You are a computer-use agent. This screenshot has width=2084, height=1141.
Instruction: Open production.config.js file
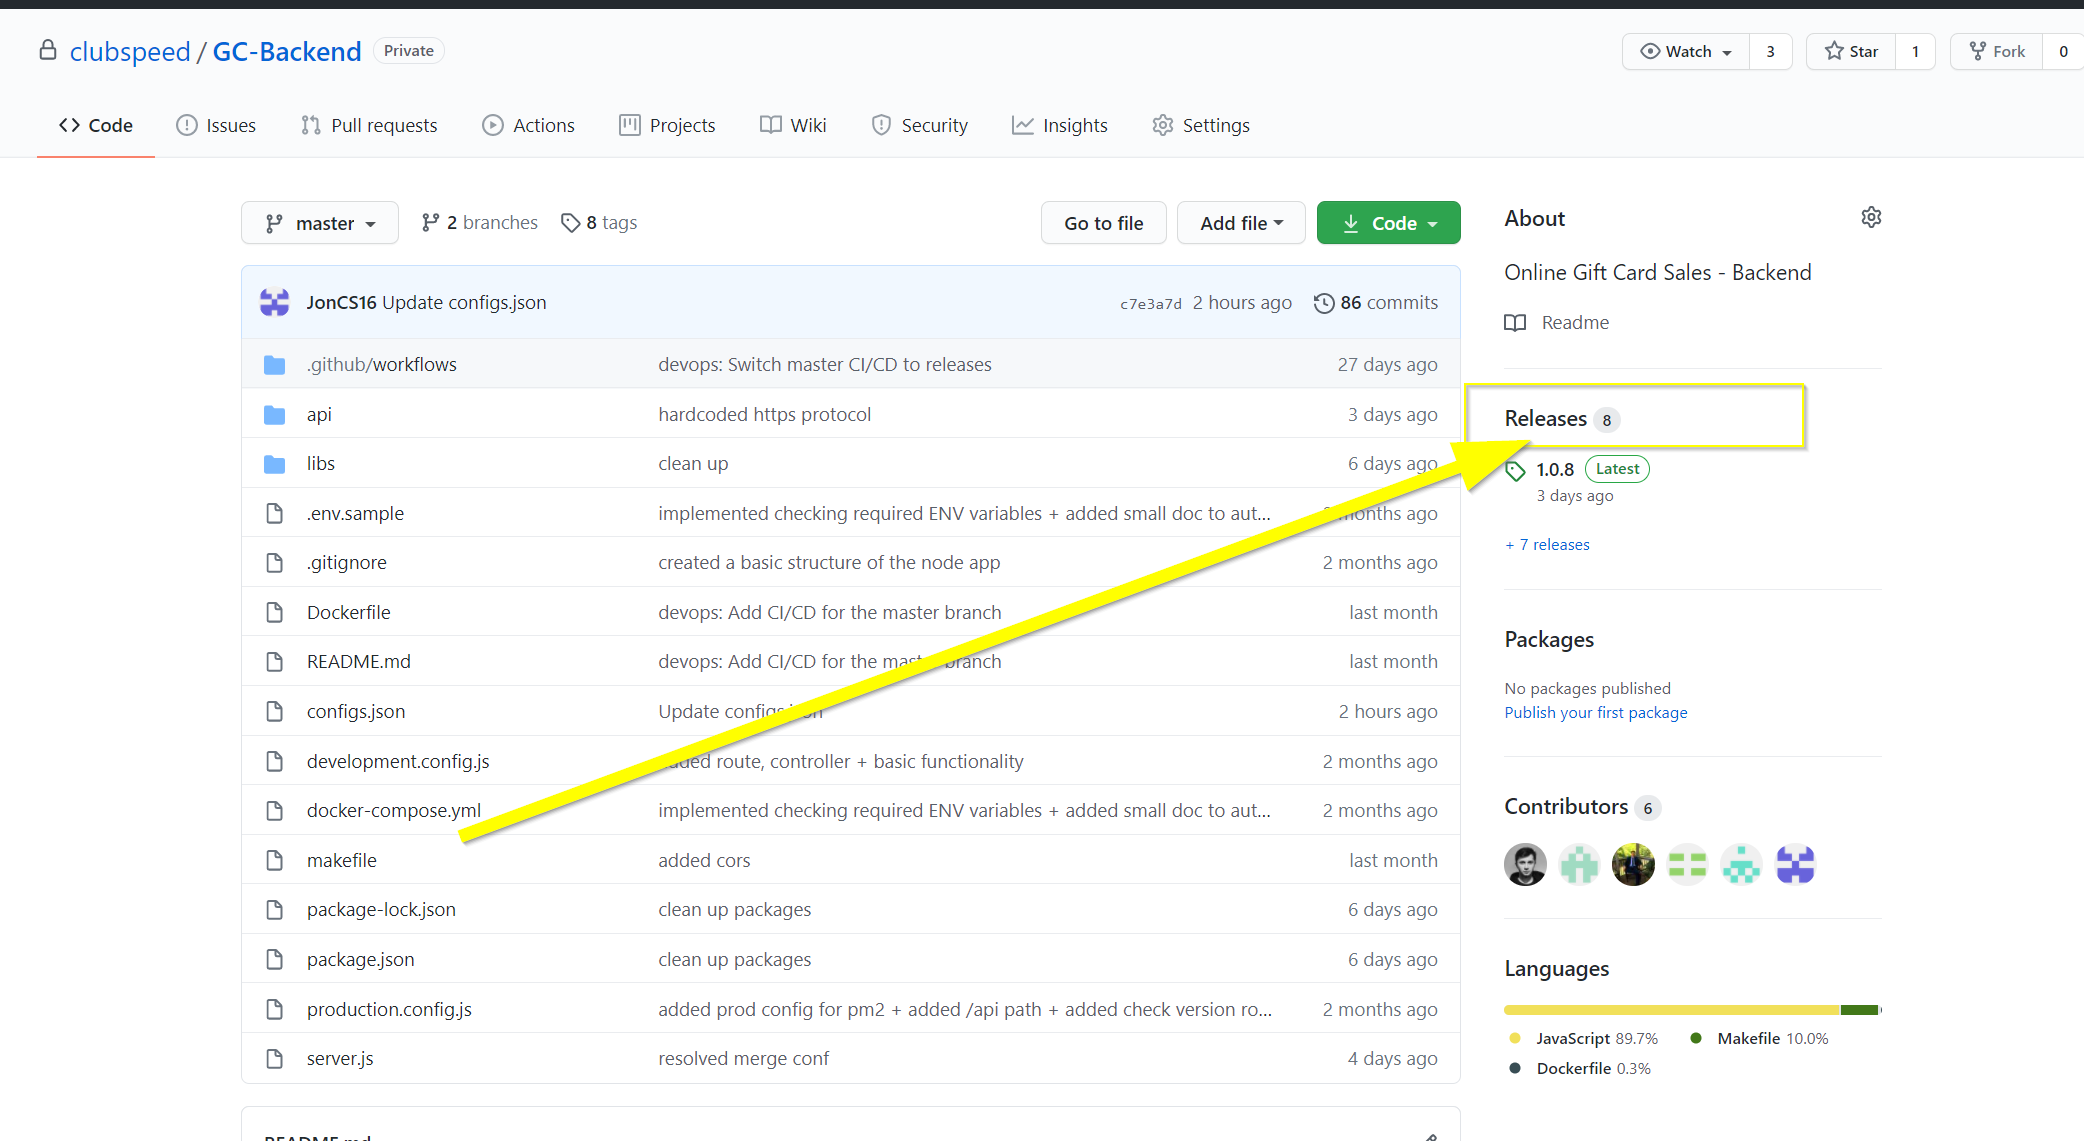[x=389, y=1010]
